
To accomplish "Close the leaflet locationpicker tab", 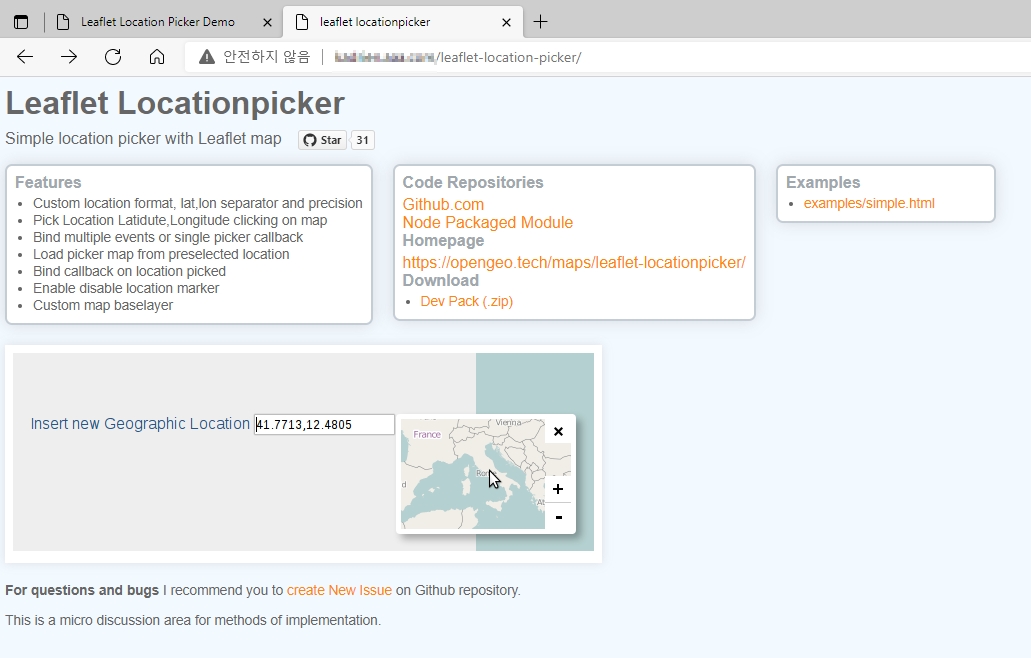I will click(506, 22).
